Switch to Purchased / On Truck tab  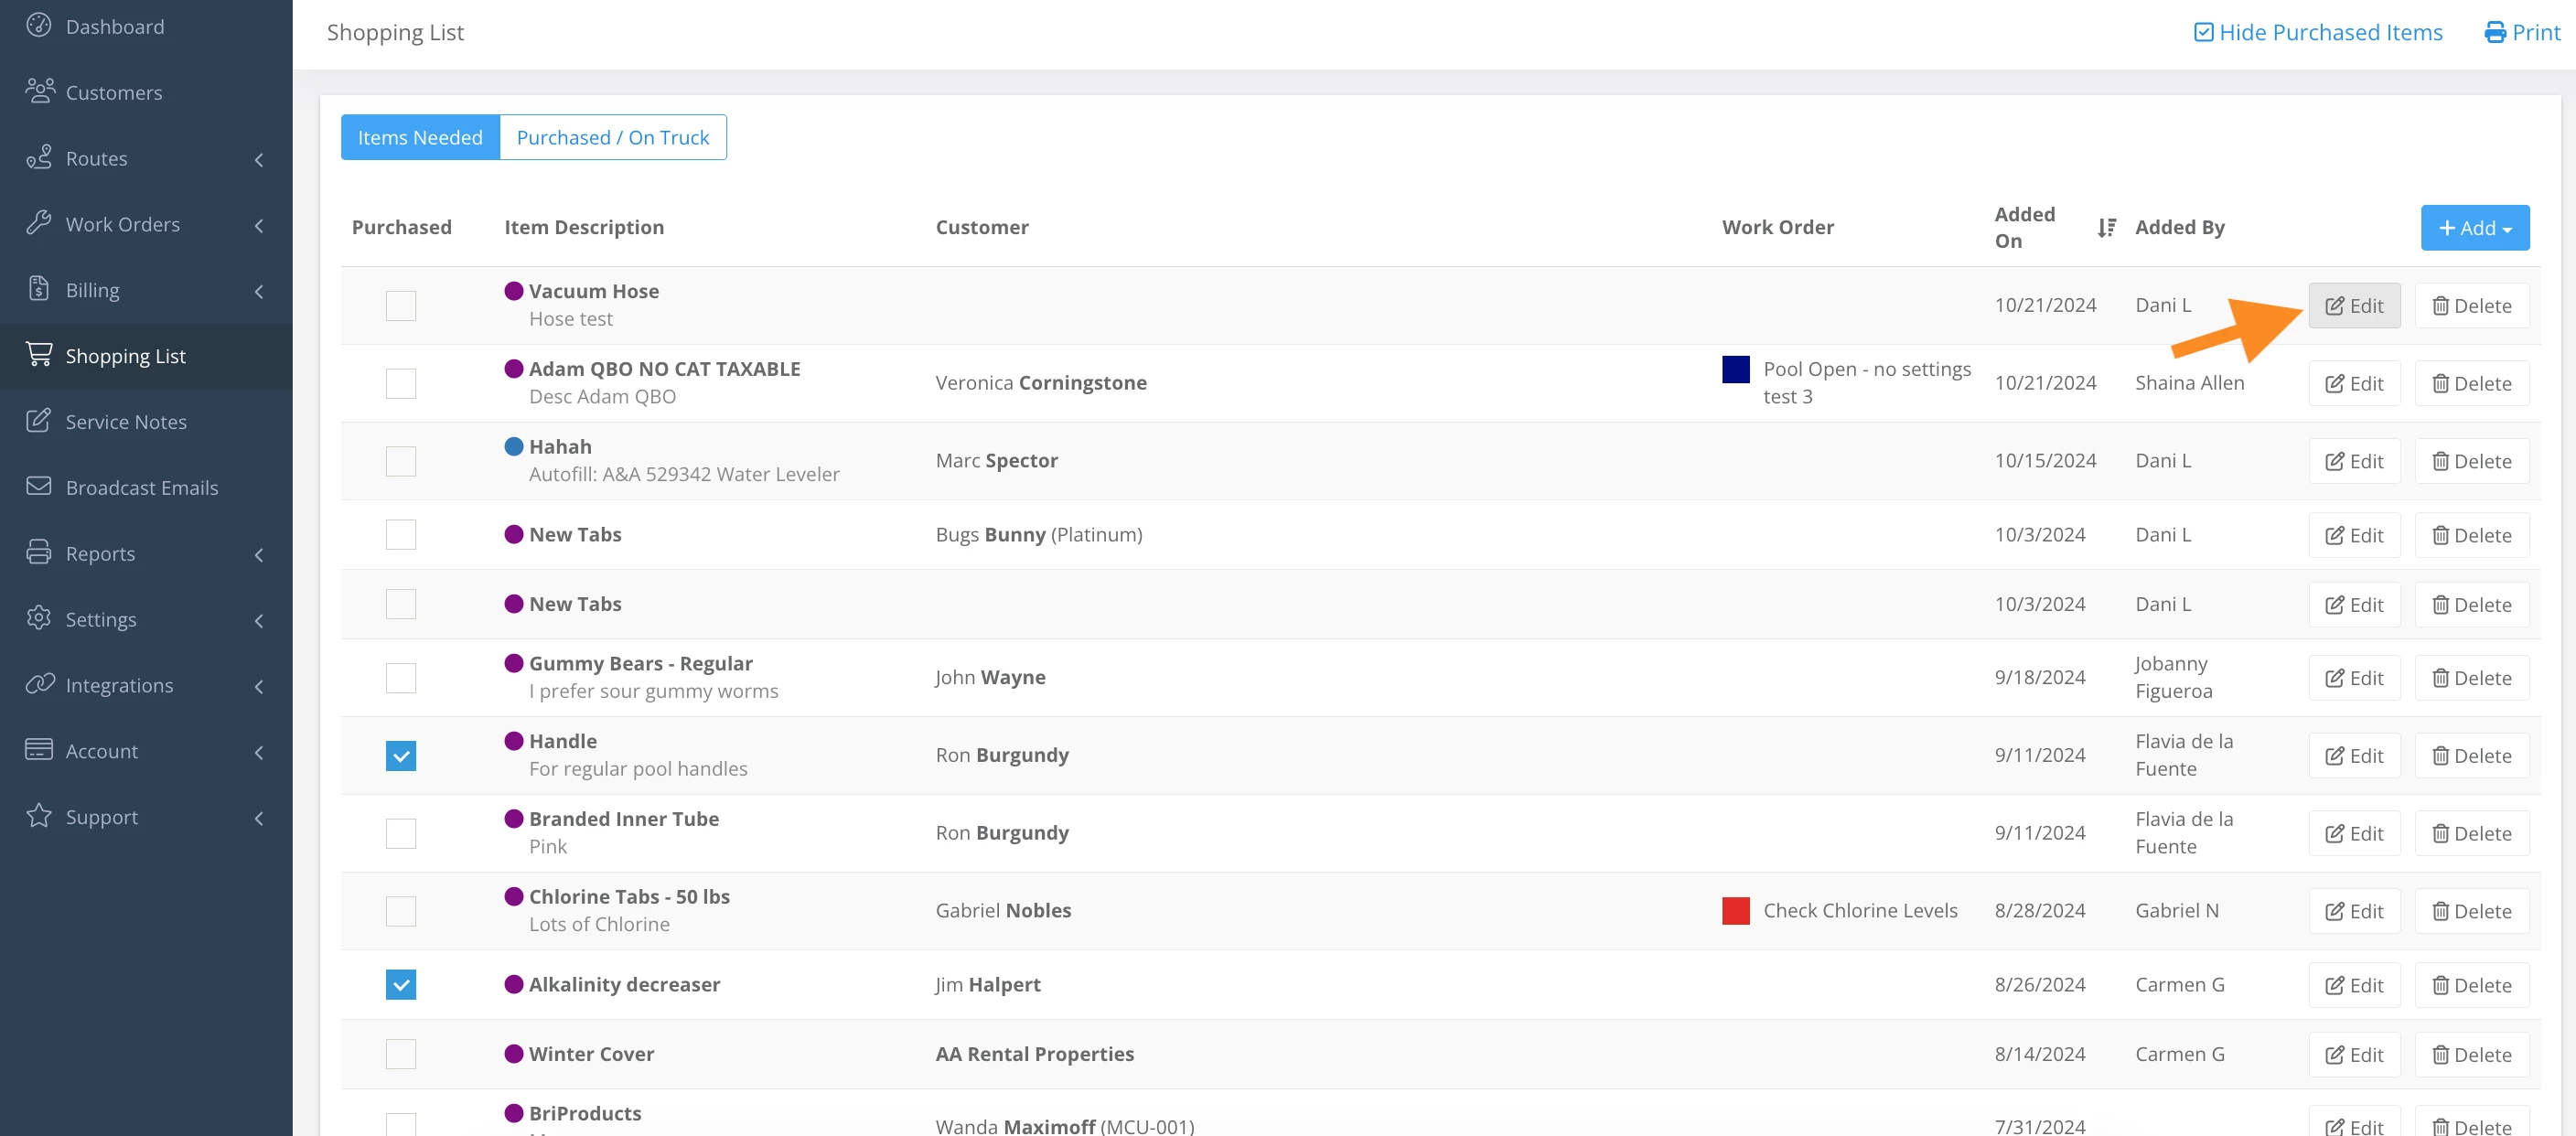[x=612, y=137]
